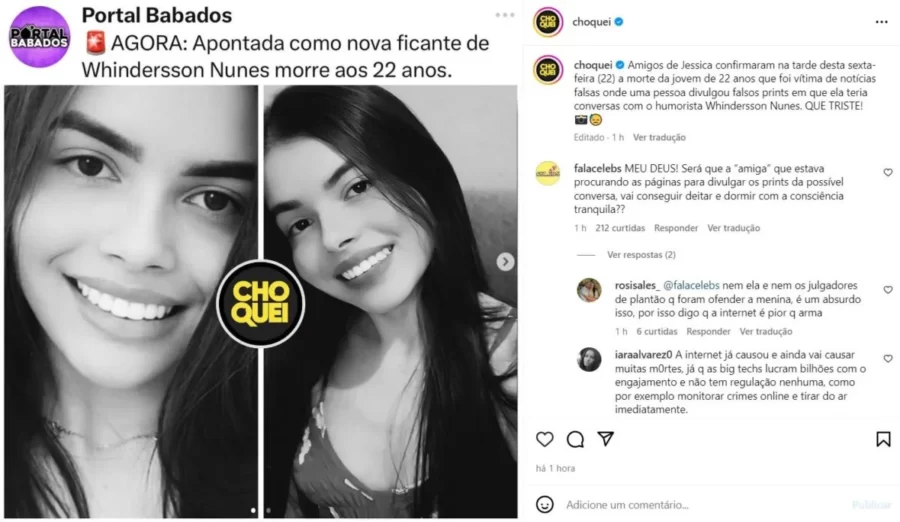Click Responder under falacelebs comment
The height and width of the screenshot is (522, 900).
676,228
